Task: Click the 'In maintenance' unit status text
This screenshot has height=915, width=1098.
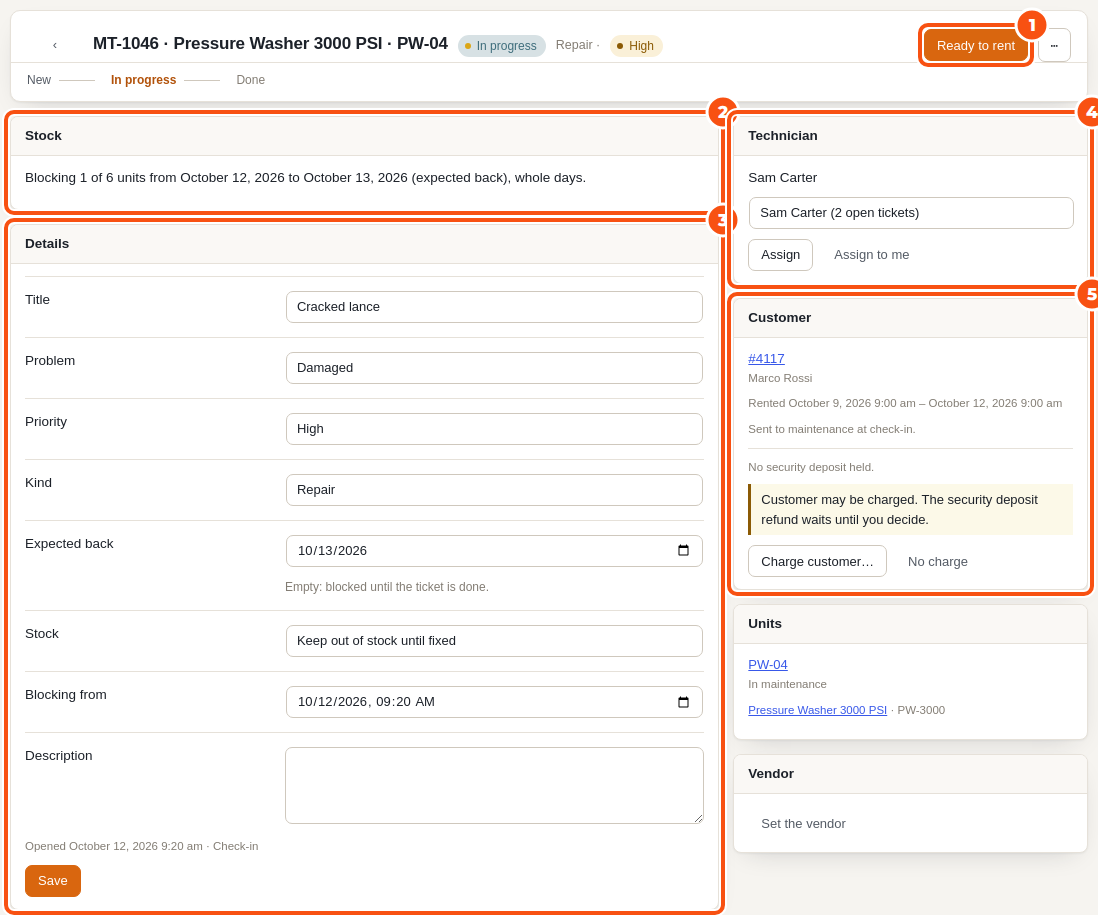Action: pos(787,684)
